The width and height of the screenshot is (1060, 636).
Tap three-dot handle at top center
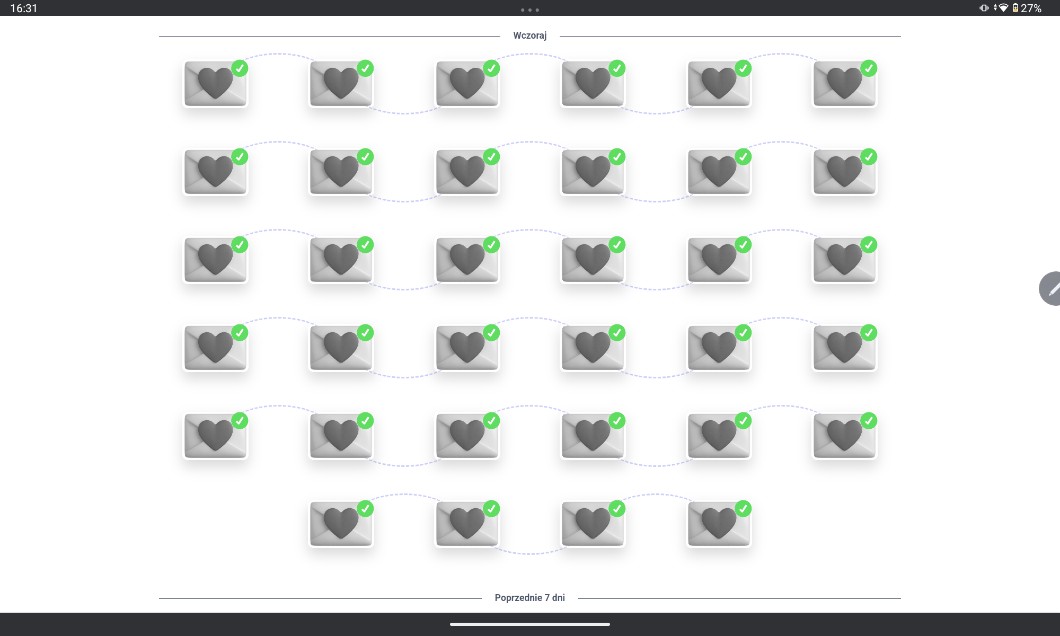coord(530,10)
